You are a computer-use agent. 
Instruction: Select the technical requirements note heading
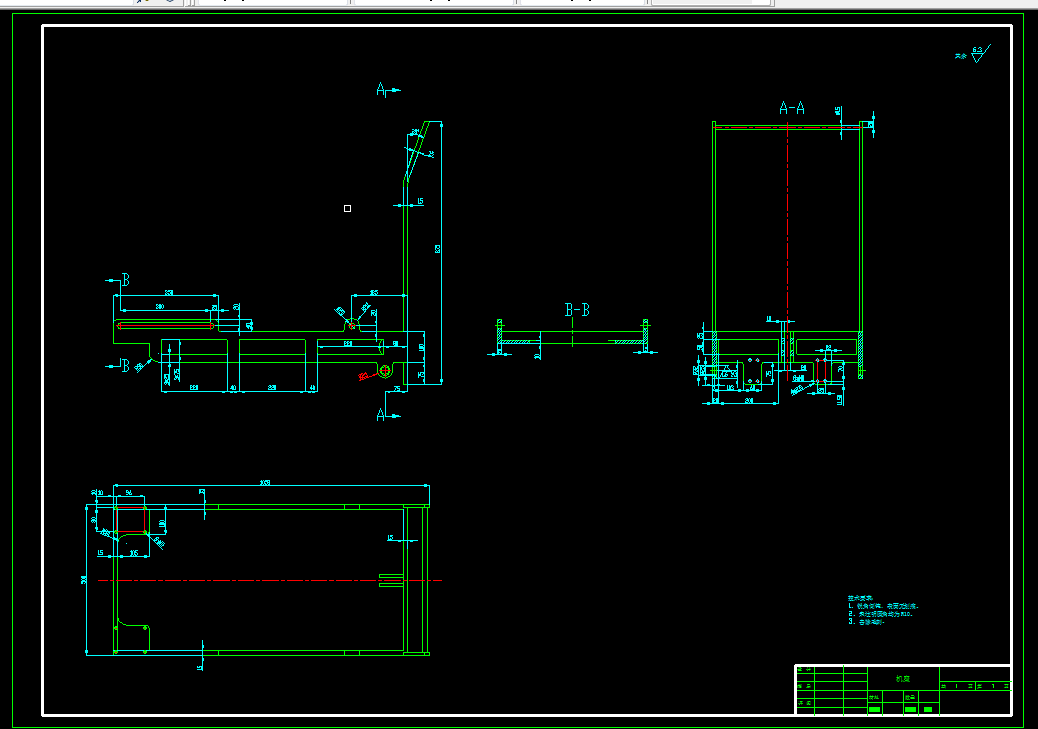[860, 598]
